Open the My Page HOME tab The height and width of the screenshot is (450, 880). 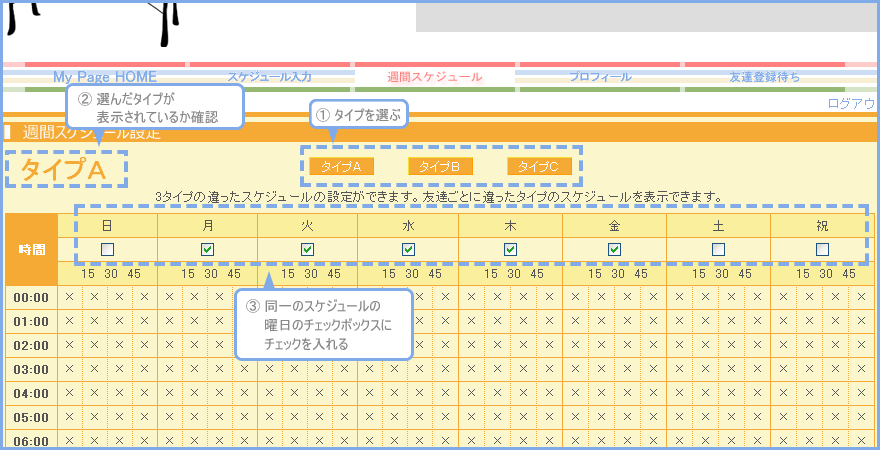pyautogui.click(x=105, y=77)
